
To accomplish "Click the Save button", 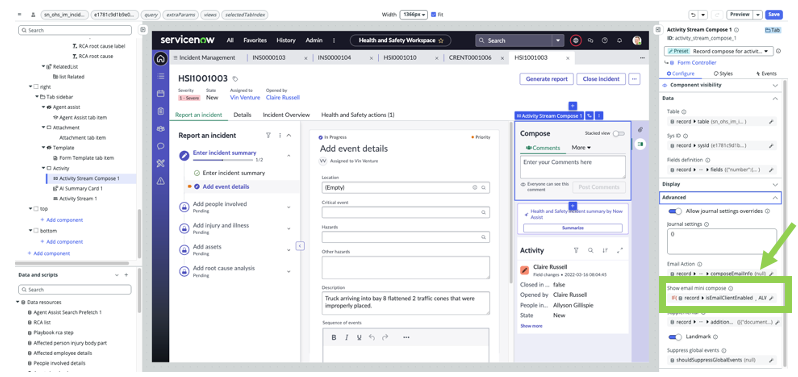I will coord(773,15).
